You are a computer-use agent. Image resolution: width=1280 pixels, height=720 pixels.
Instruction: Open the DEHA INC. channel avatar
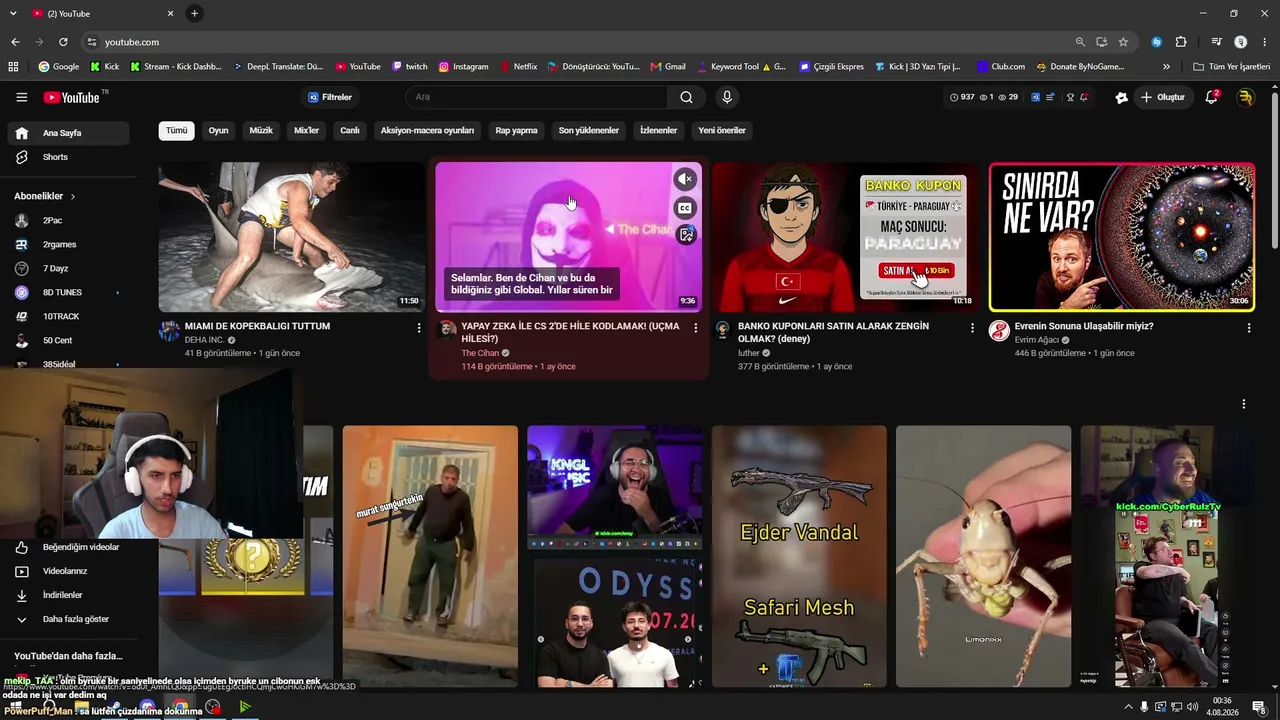169,331
